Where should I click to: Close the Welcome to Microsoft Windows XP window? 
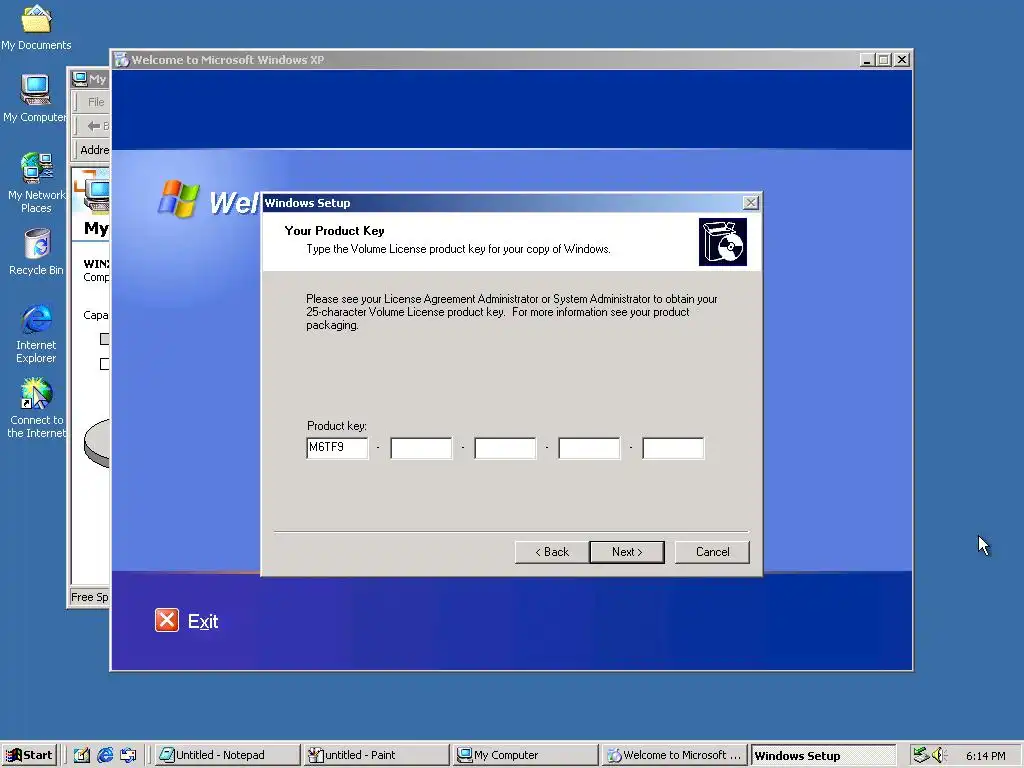[902, 60]
